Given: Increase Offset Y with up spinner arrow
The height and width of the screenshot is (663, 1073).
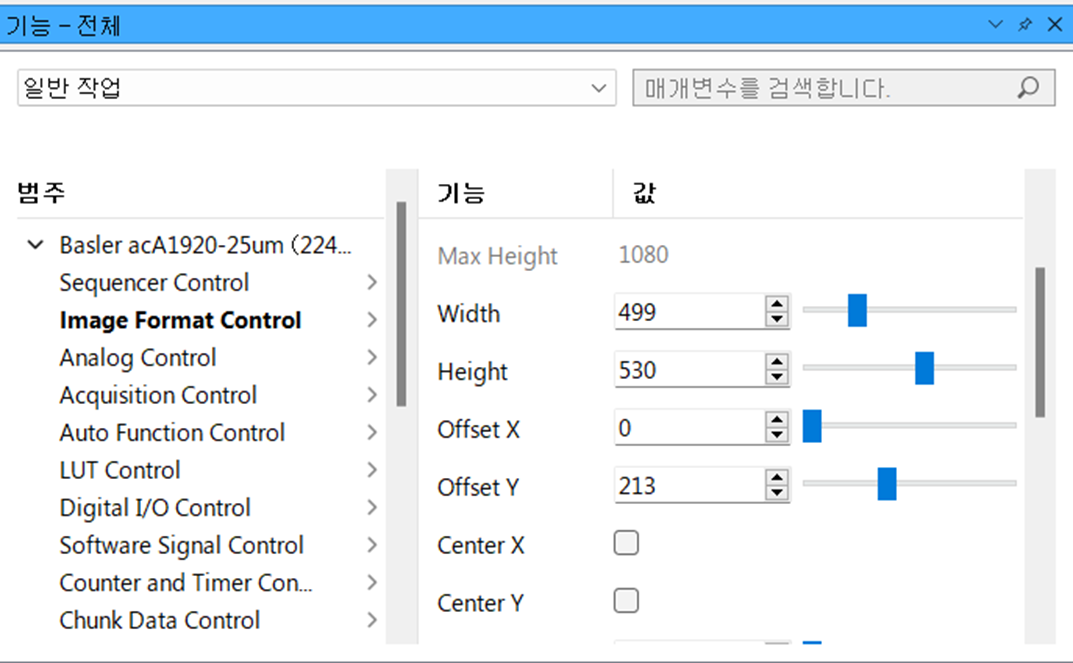Looking at the screenshot, I should 776,479.
